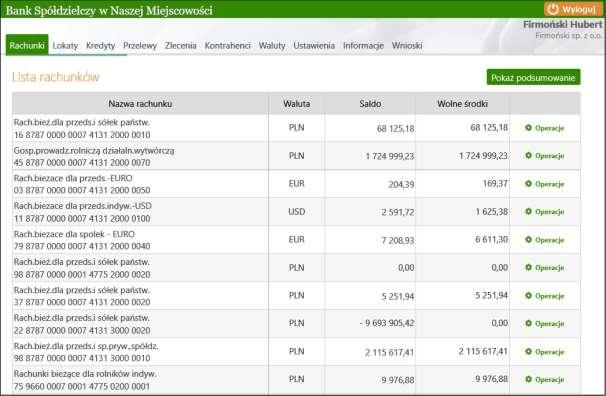This screenshot has height=396, width=606.
Task: Select the Rach.biezace dla przeds.-EURO account row
Action: [x=296, y=184]
